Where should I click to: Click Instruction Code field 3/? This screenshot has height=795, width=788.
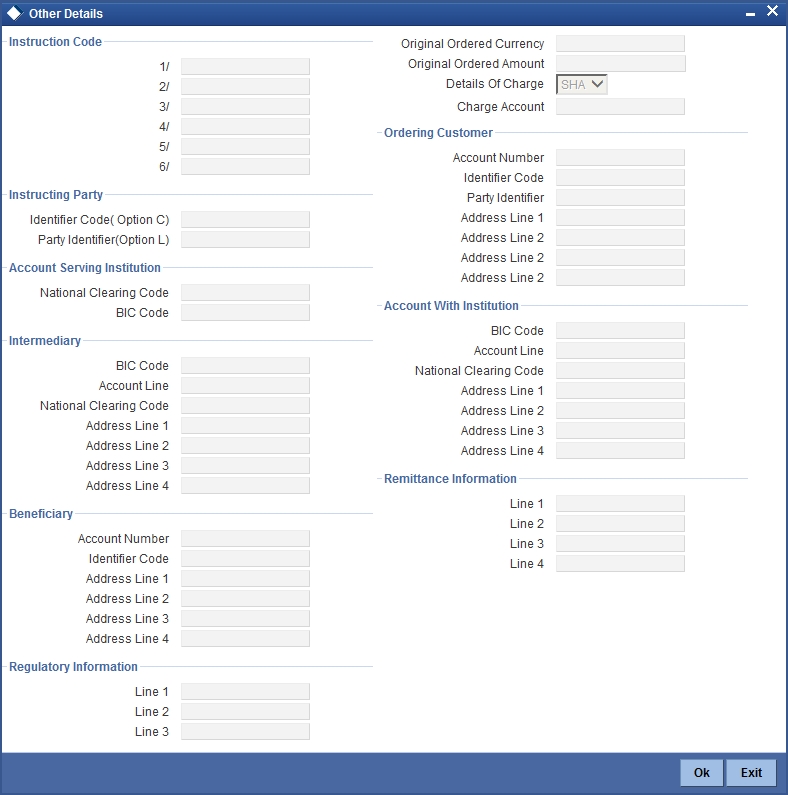[x=245, y=106]
